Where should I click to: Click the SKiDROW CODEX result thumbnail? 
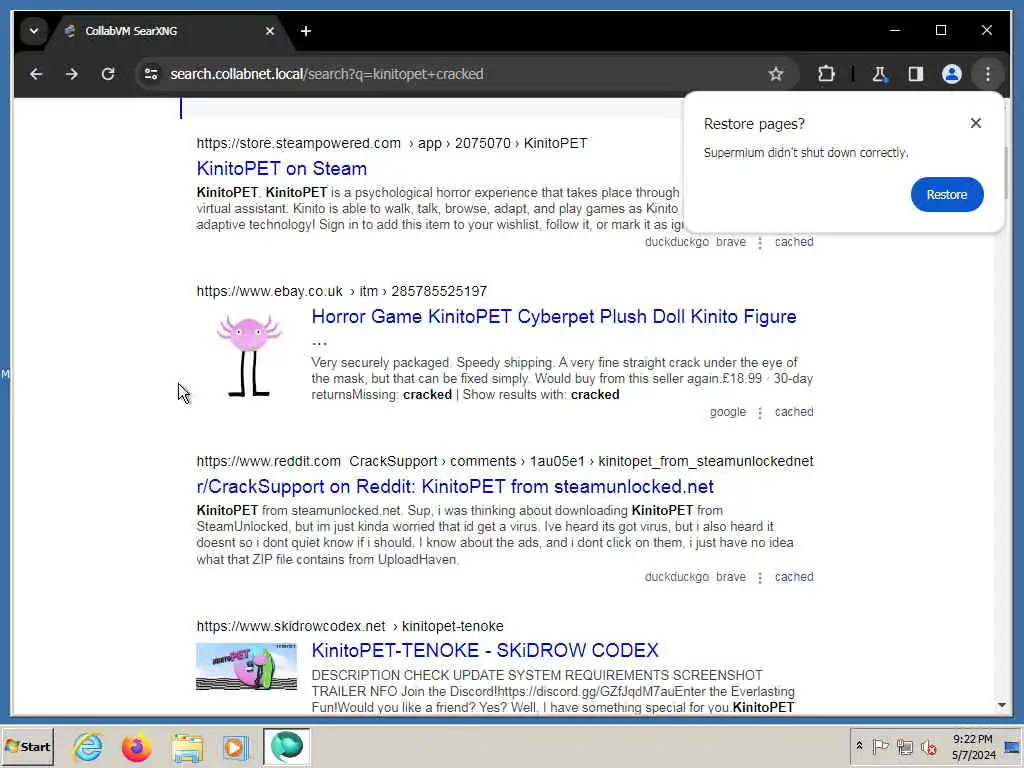246,666
